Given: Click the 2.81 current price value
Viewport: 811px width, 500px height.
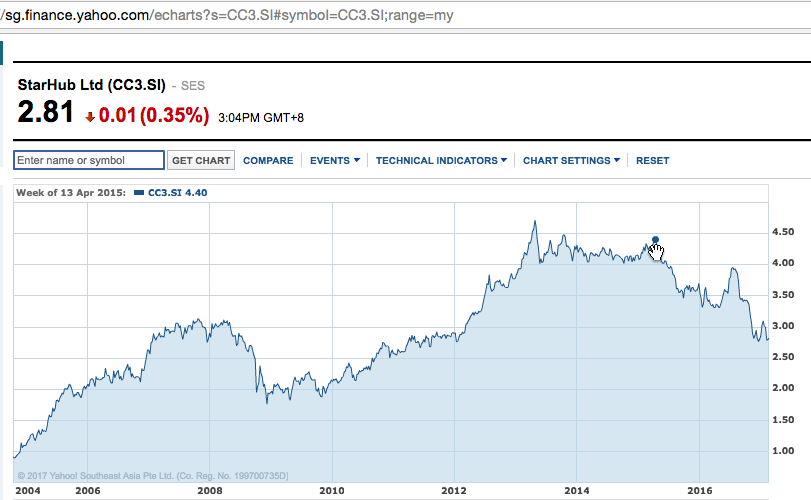Looking at the screenshot, I should pos(46,112).
